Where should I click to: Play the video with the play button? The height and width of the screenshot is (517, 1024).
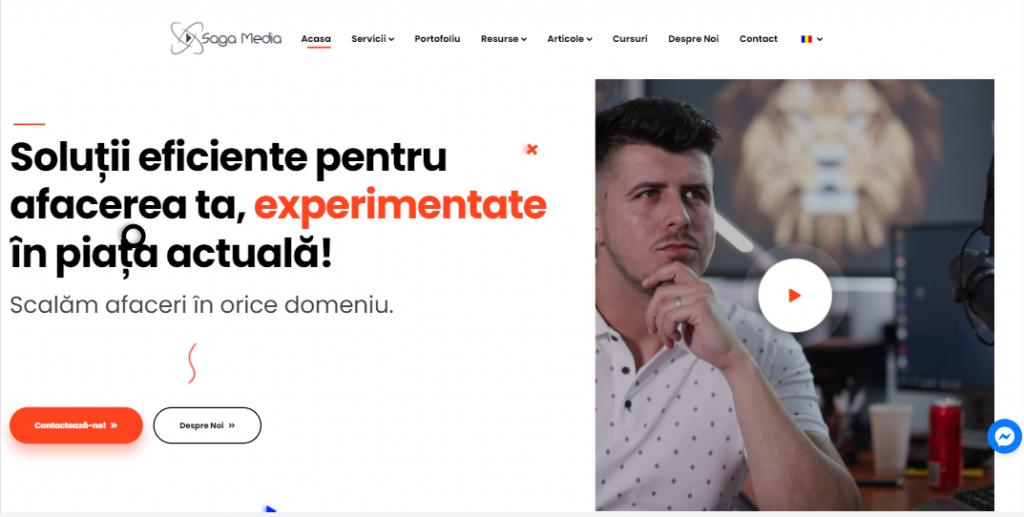click(x=795, y=296)
